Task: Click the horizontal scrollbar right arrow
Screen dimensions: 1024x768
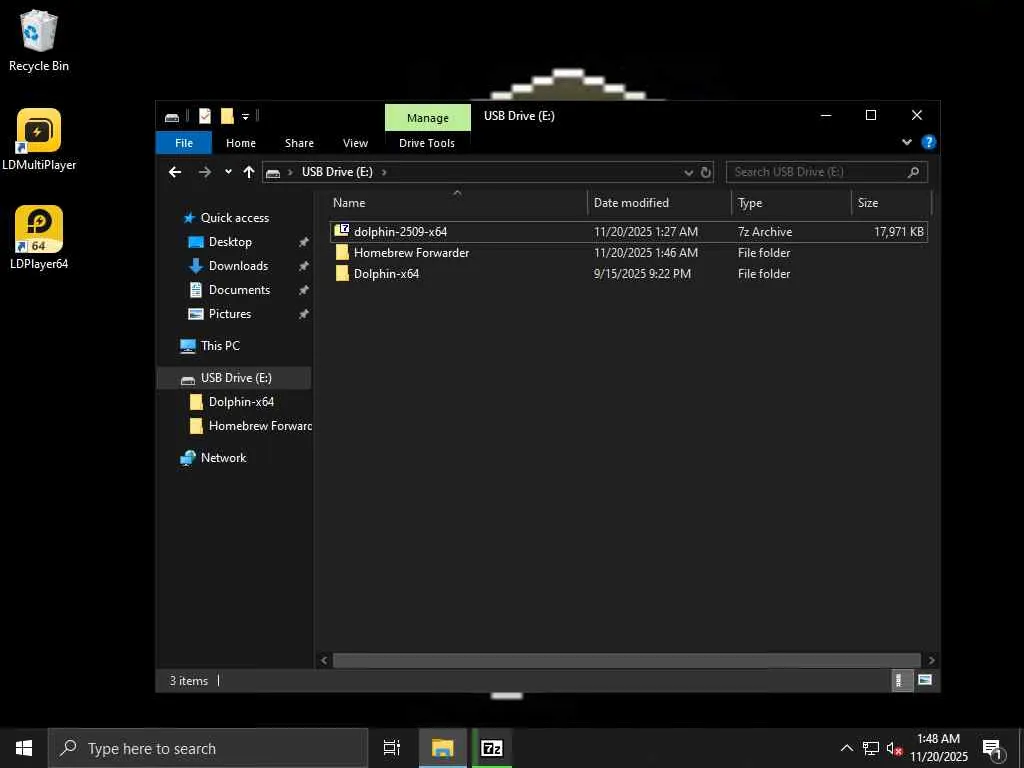Action: (931, 660)
